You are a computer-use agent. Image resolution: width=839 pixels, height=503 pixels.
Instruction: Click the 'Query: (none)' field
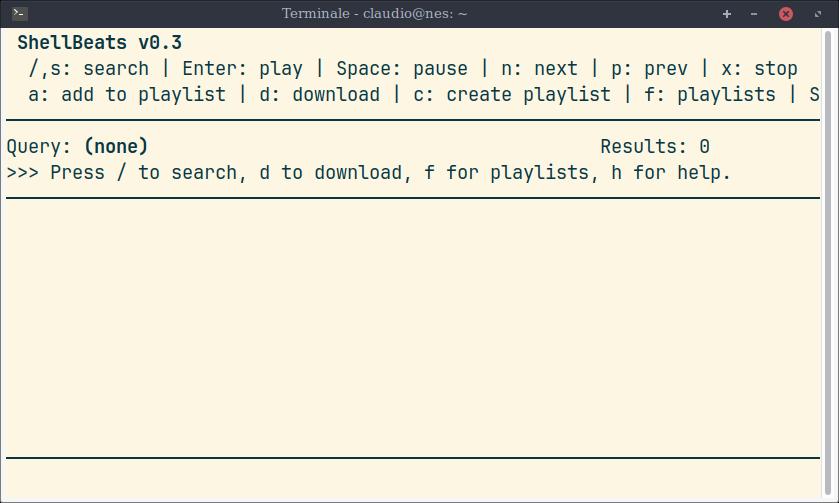[78, 147]
